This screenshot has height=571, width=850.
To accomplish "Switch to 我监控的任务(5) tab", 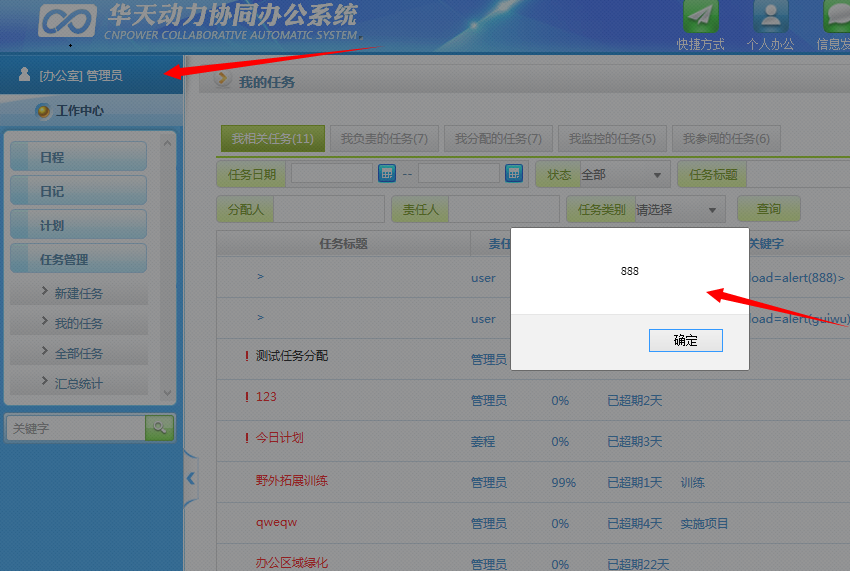I will [612, 139].
